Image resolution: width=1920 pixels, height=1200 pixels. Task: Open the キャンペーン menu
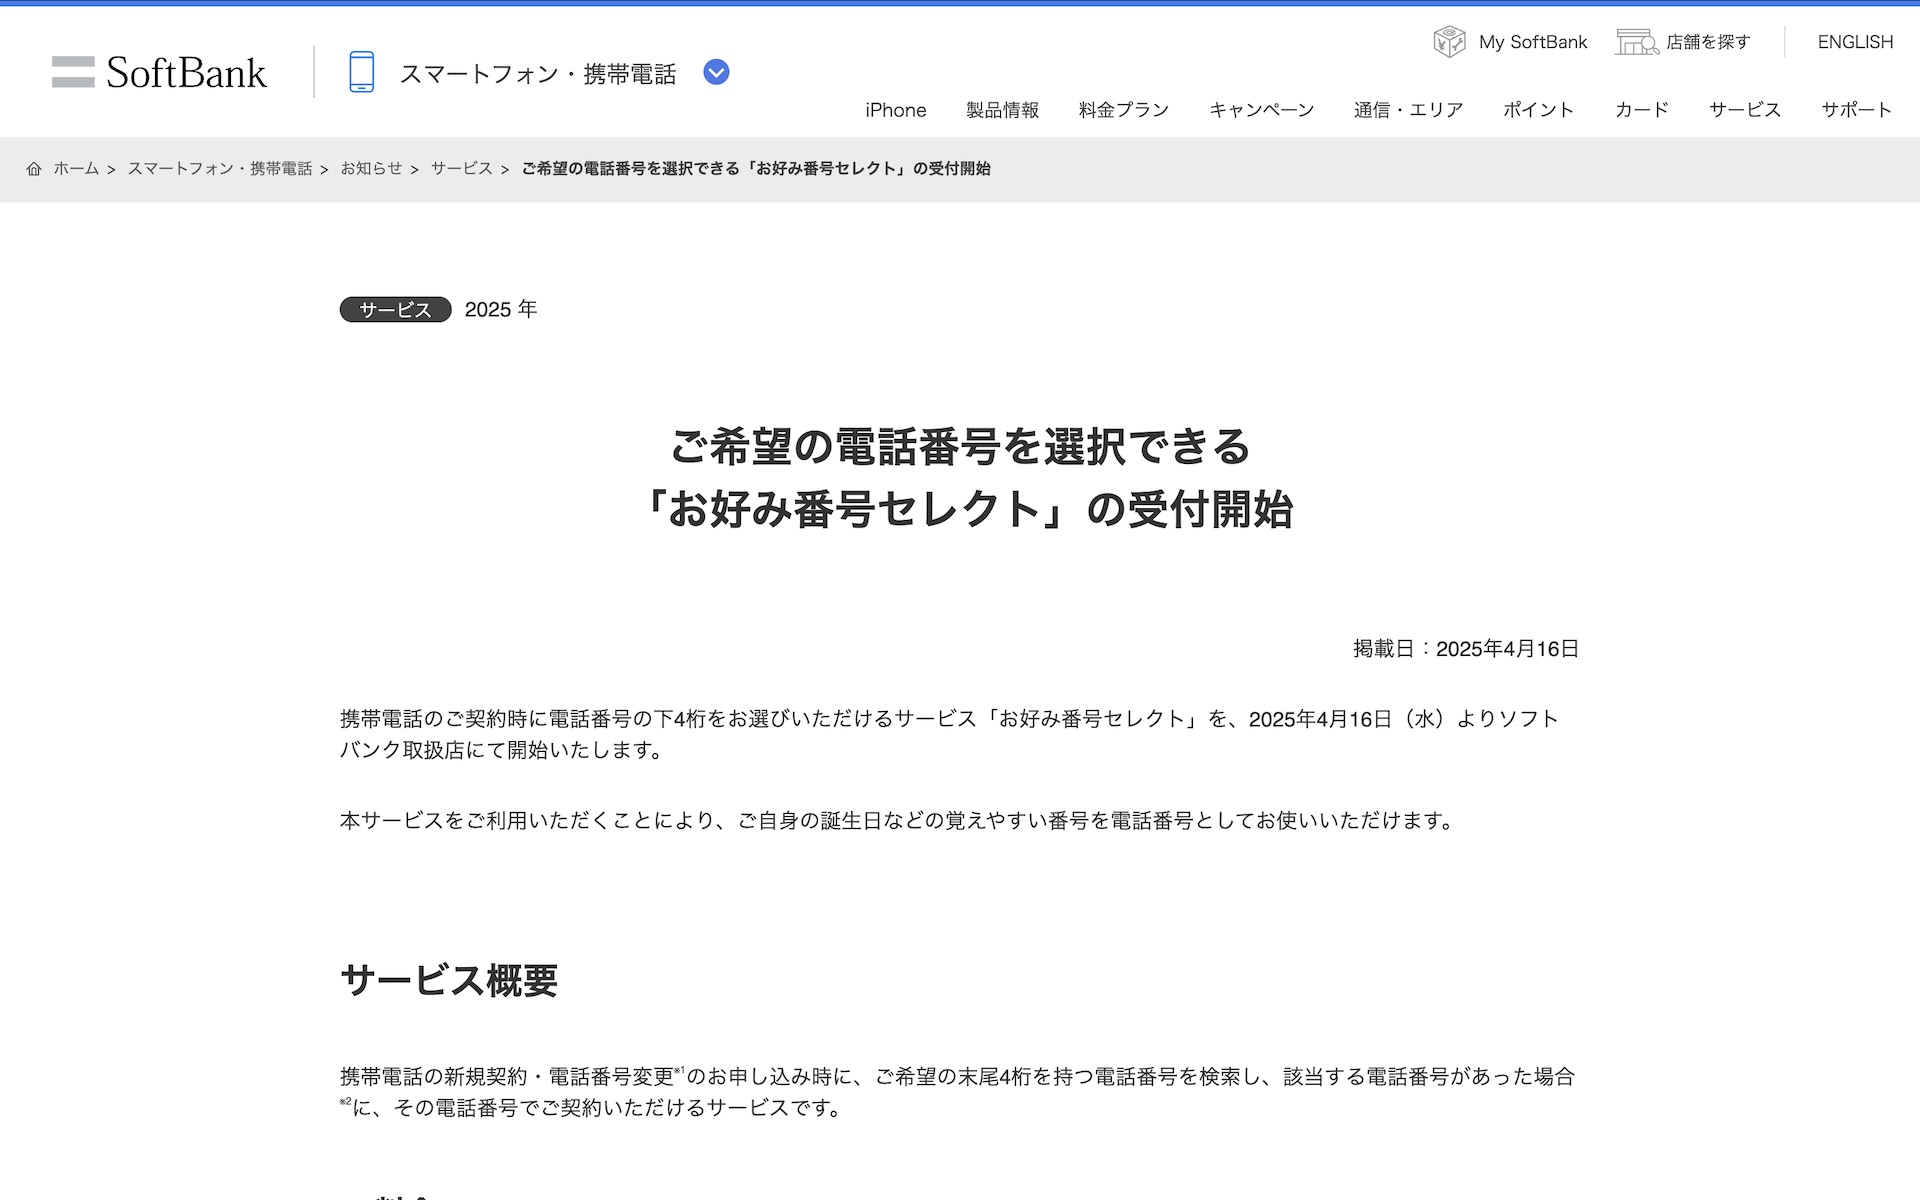click(1261, 110)
